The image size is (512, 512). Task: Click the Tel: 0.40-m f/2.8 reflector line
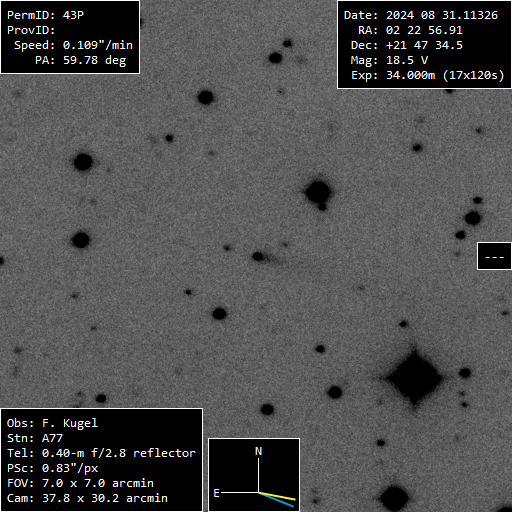[x=101, y=453]
